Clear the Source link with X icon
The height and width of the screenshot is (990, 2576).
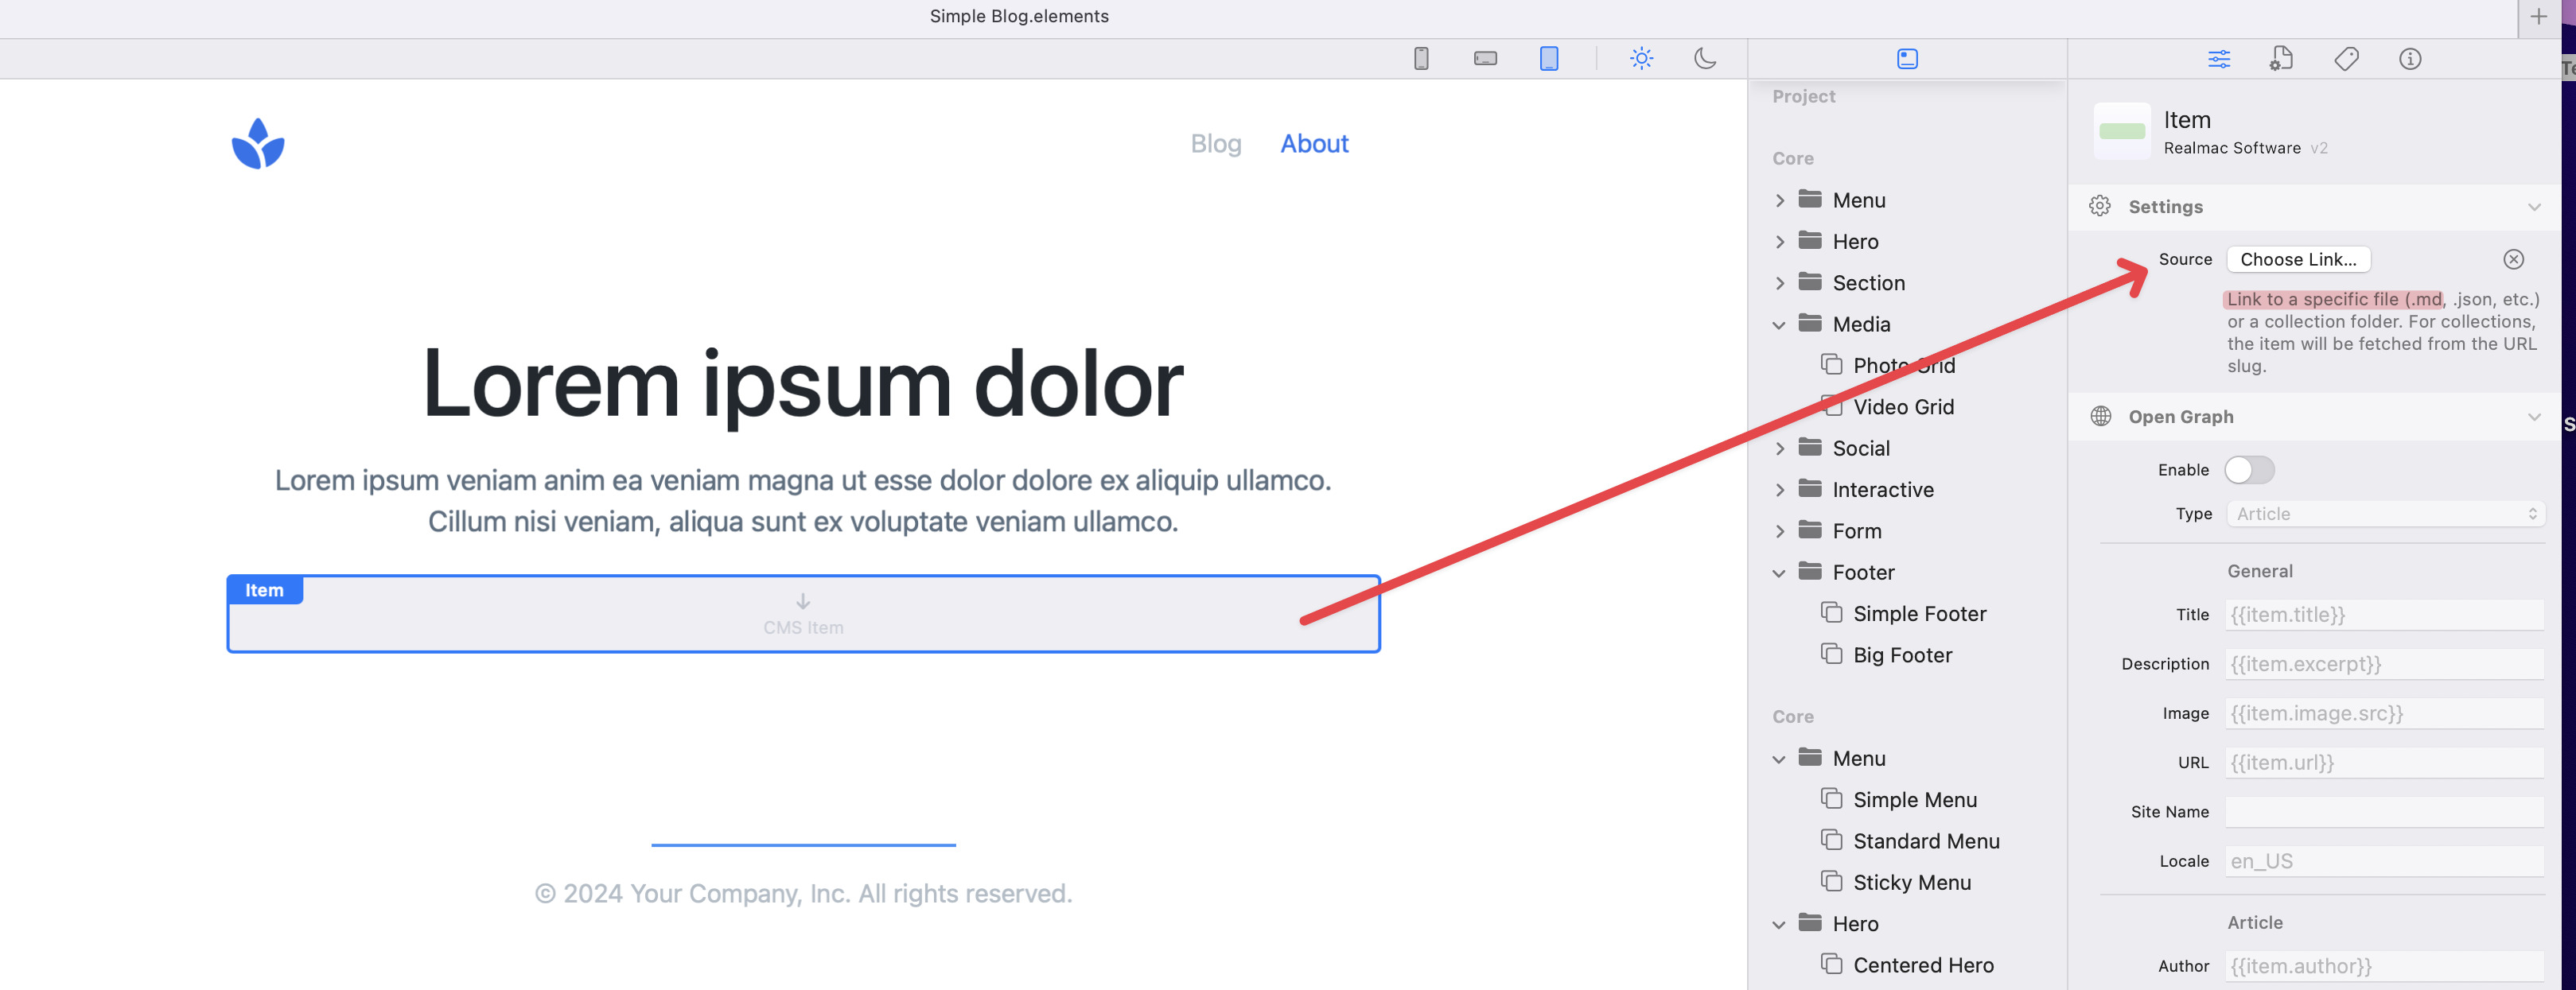click(2513, 260)
